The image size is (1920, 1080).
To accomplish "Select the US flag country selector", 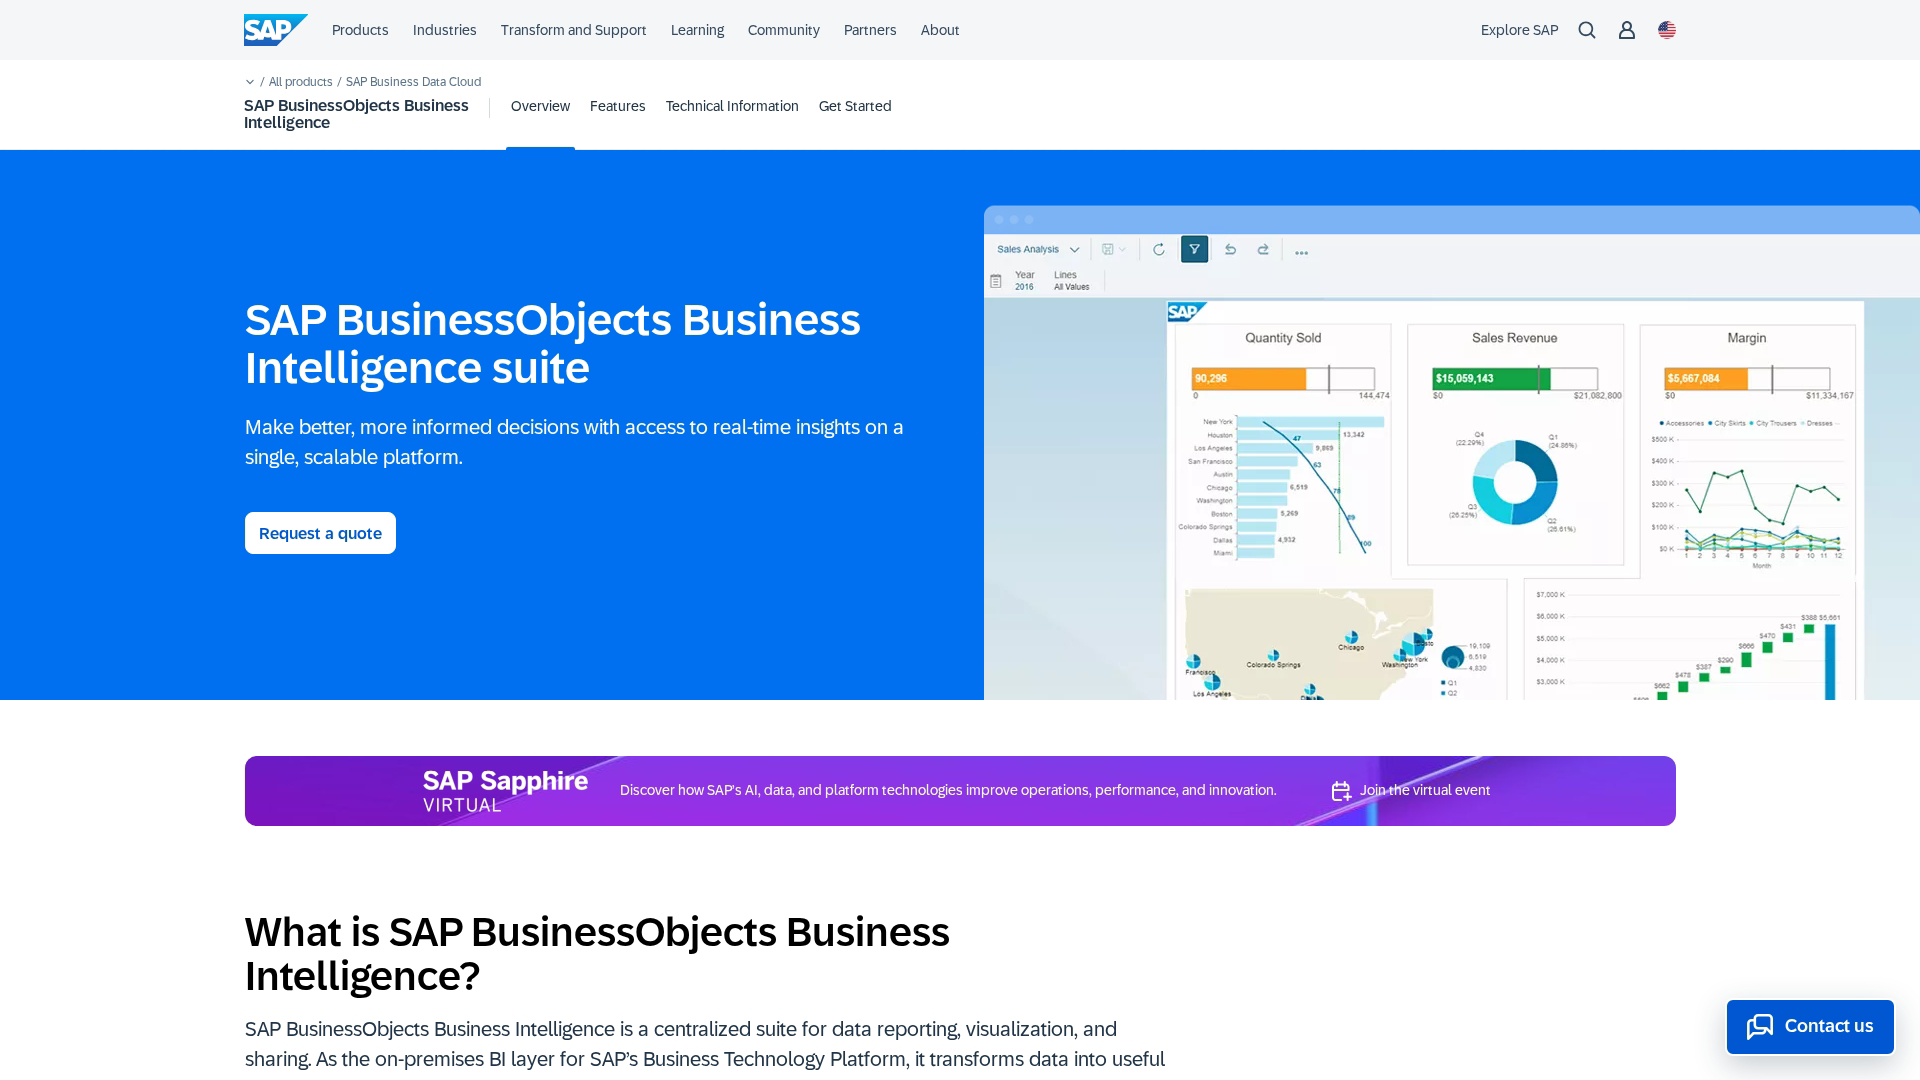I will click(x=1667, y=30).
